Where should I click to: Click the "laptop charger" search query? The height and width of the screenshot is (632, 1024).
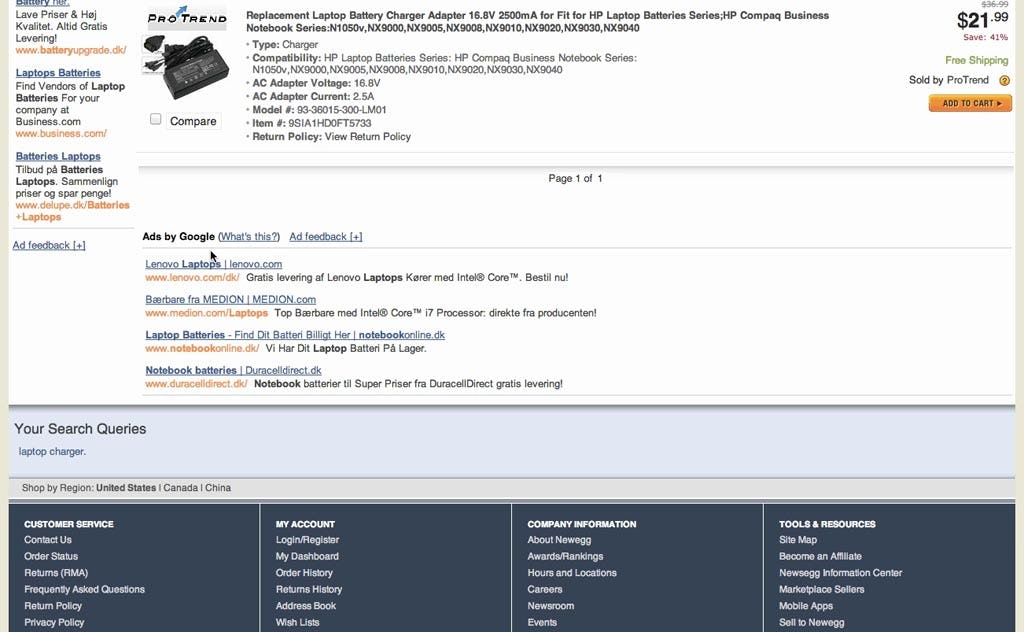pyautogui.click(x=52, y=451)
